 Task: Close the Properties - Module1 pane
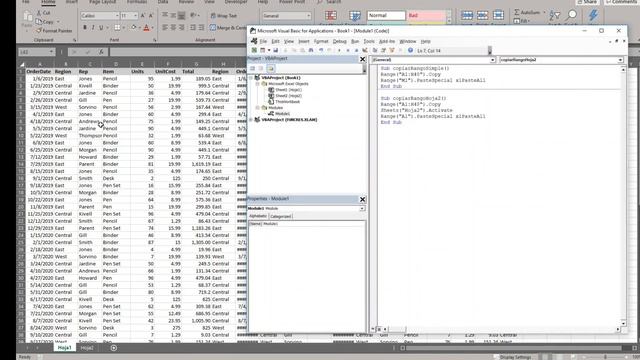(x=362, y=199)
